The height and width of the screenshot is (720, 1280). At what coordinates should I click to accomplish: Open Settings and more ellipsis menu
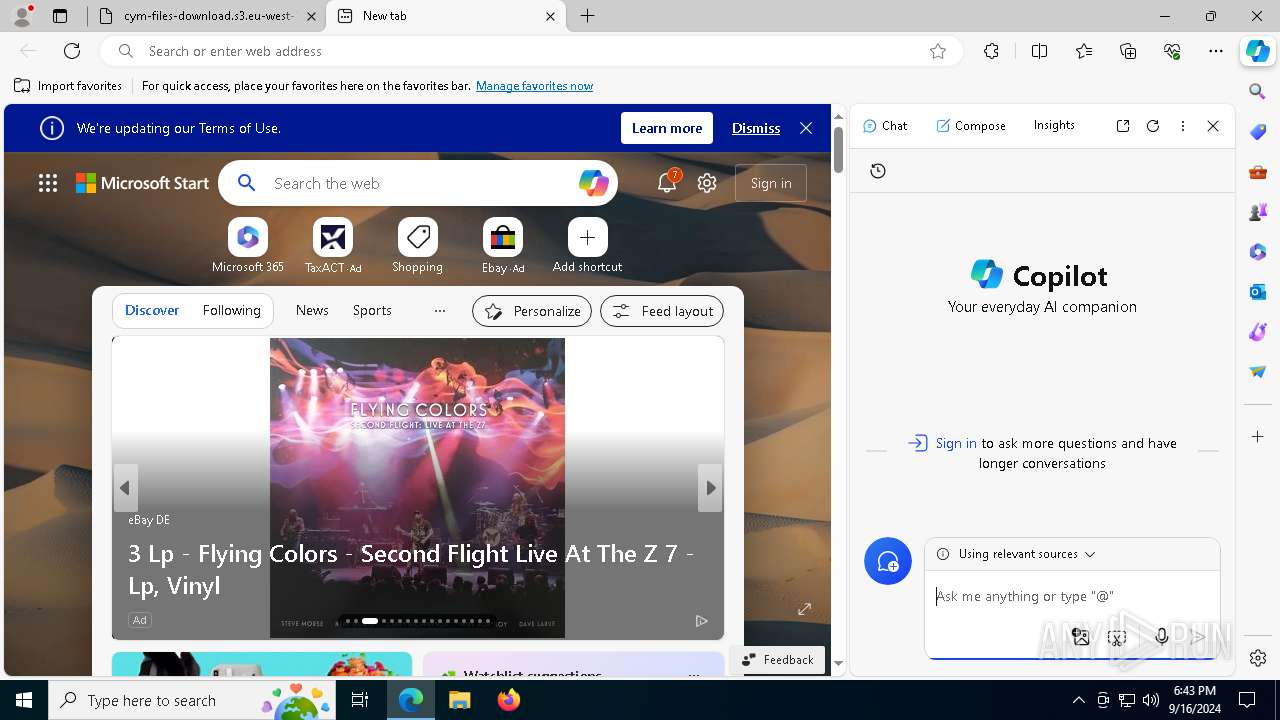(x=1216, y=51)
